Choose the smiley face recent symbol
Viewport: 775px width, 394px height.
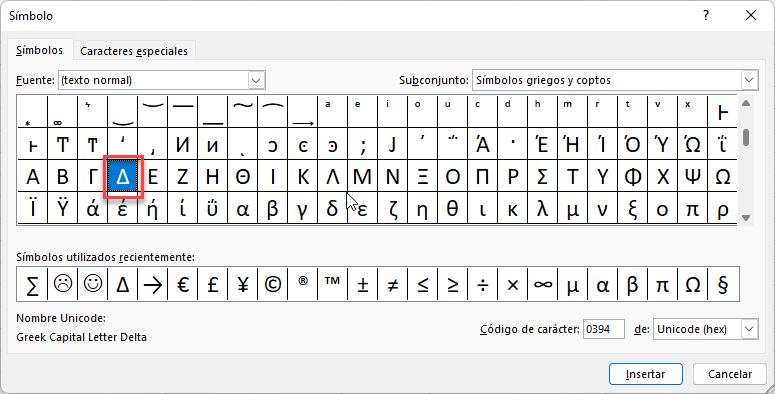point(93,284)
